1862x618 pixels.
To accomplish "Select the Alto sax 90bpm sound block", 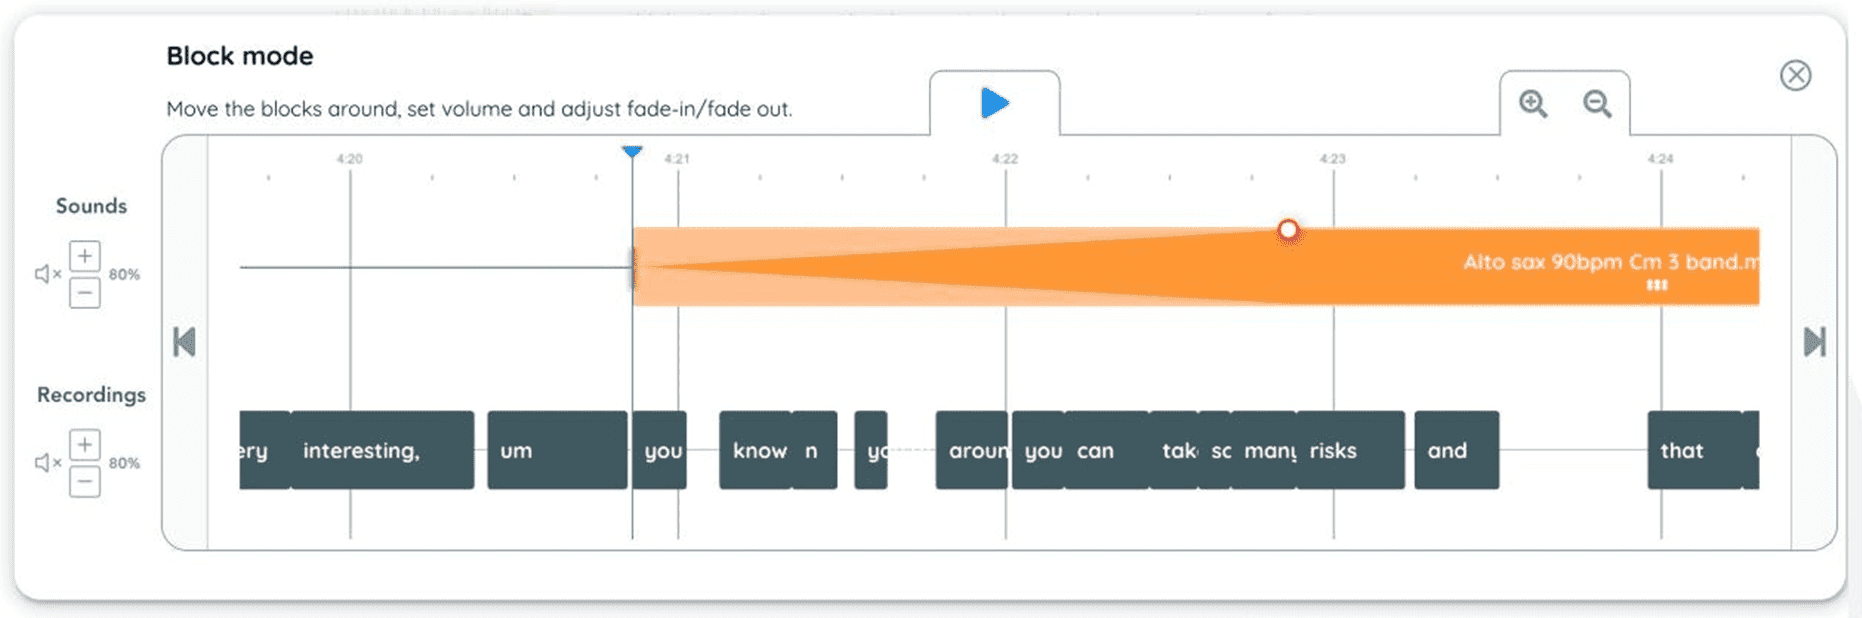I will click(1196, 266).
